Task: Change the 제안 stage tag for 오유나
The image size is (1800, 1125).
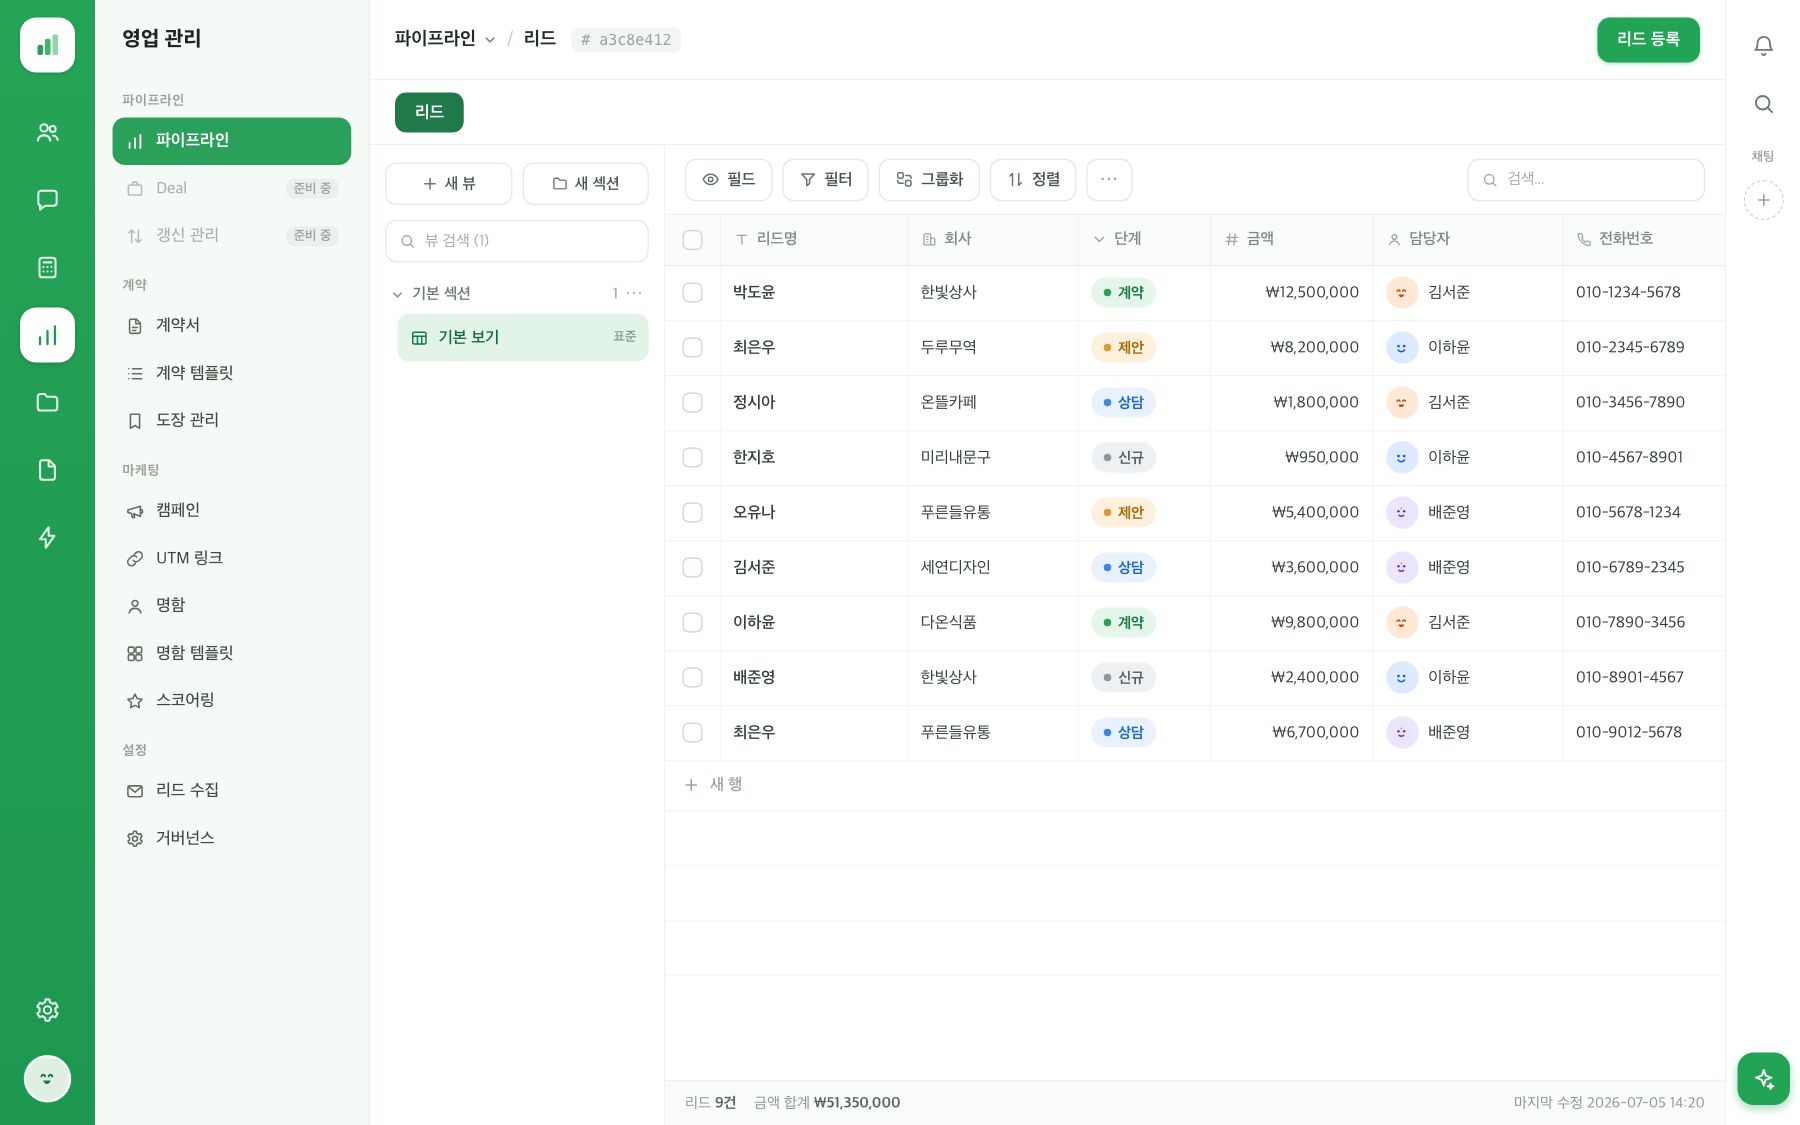Action: 1123,513
